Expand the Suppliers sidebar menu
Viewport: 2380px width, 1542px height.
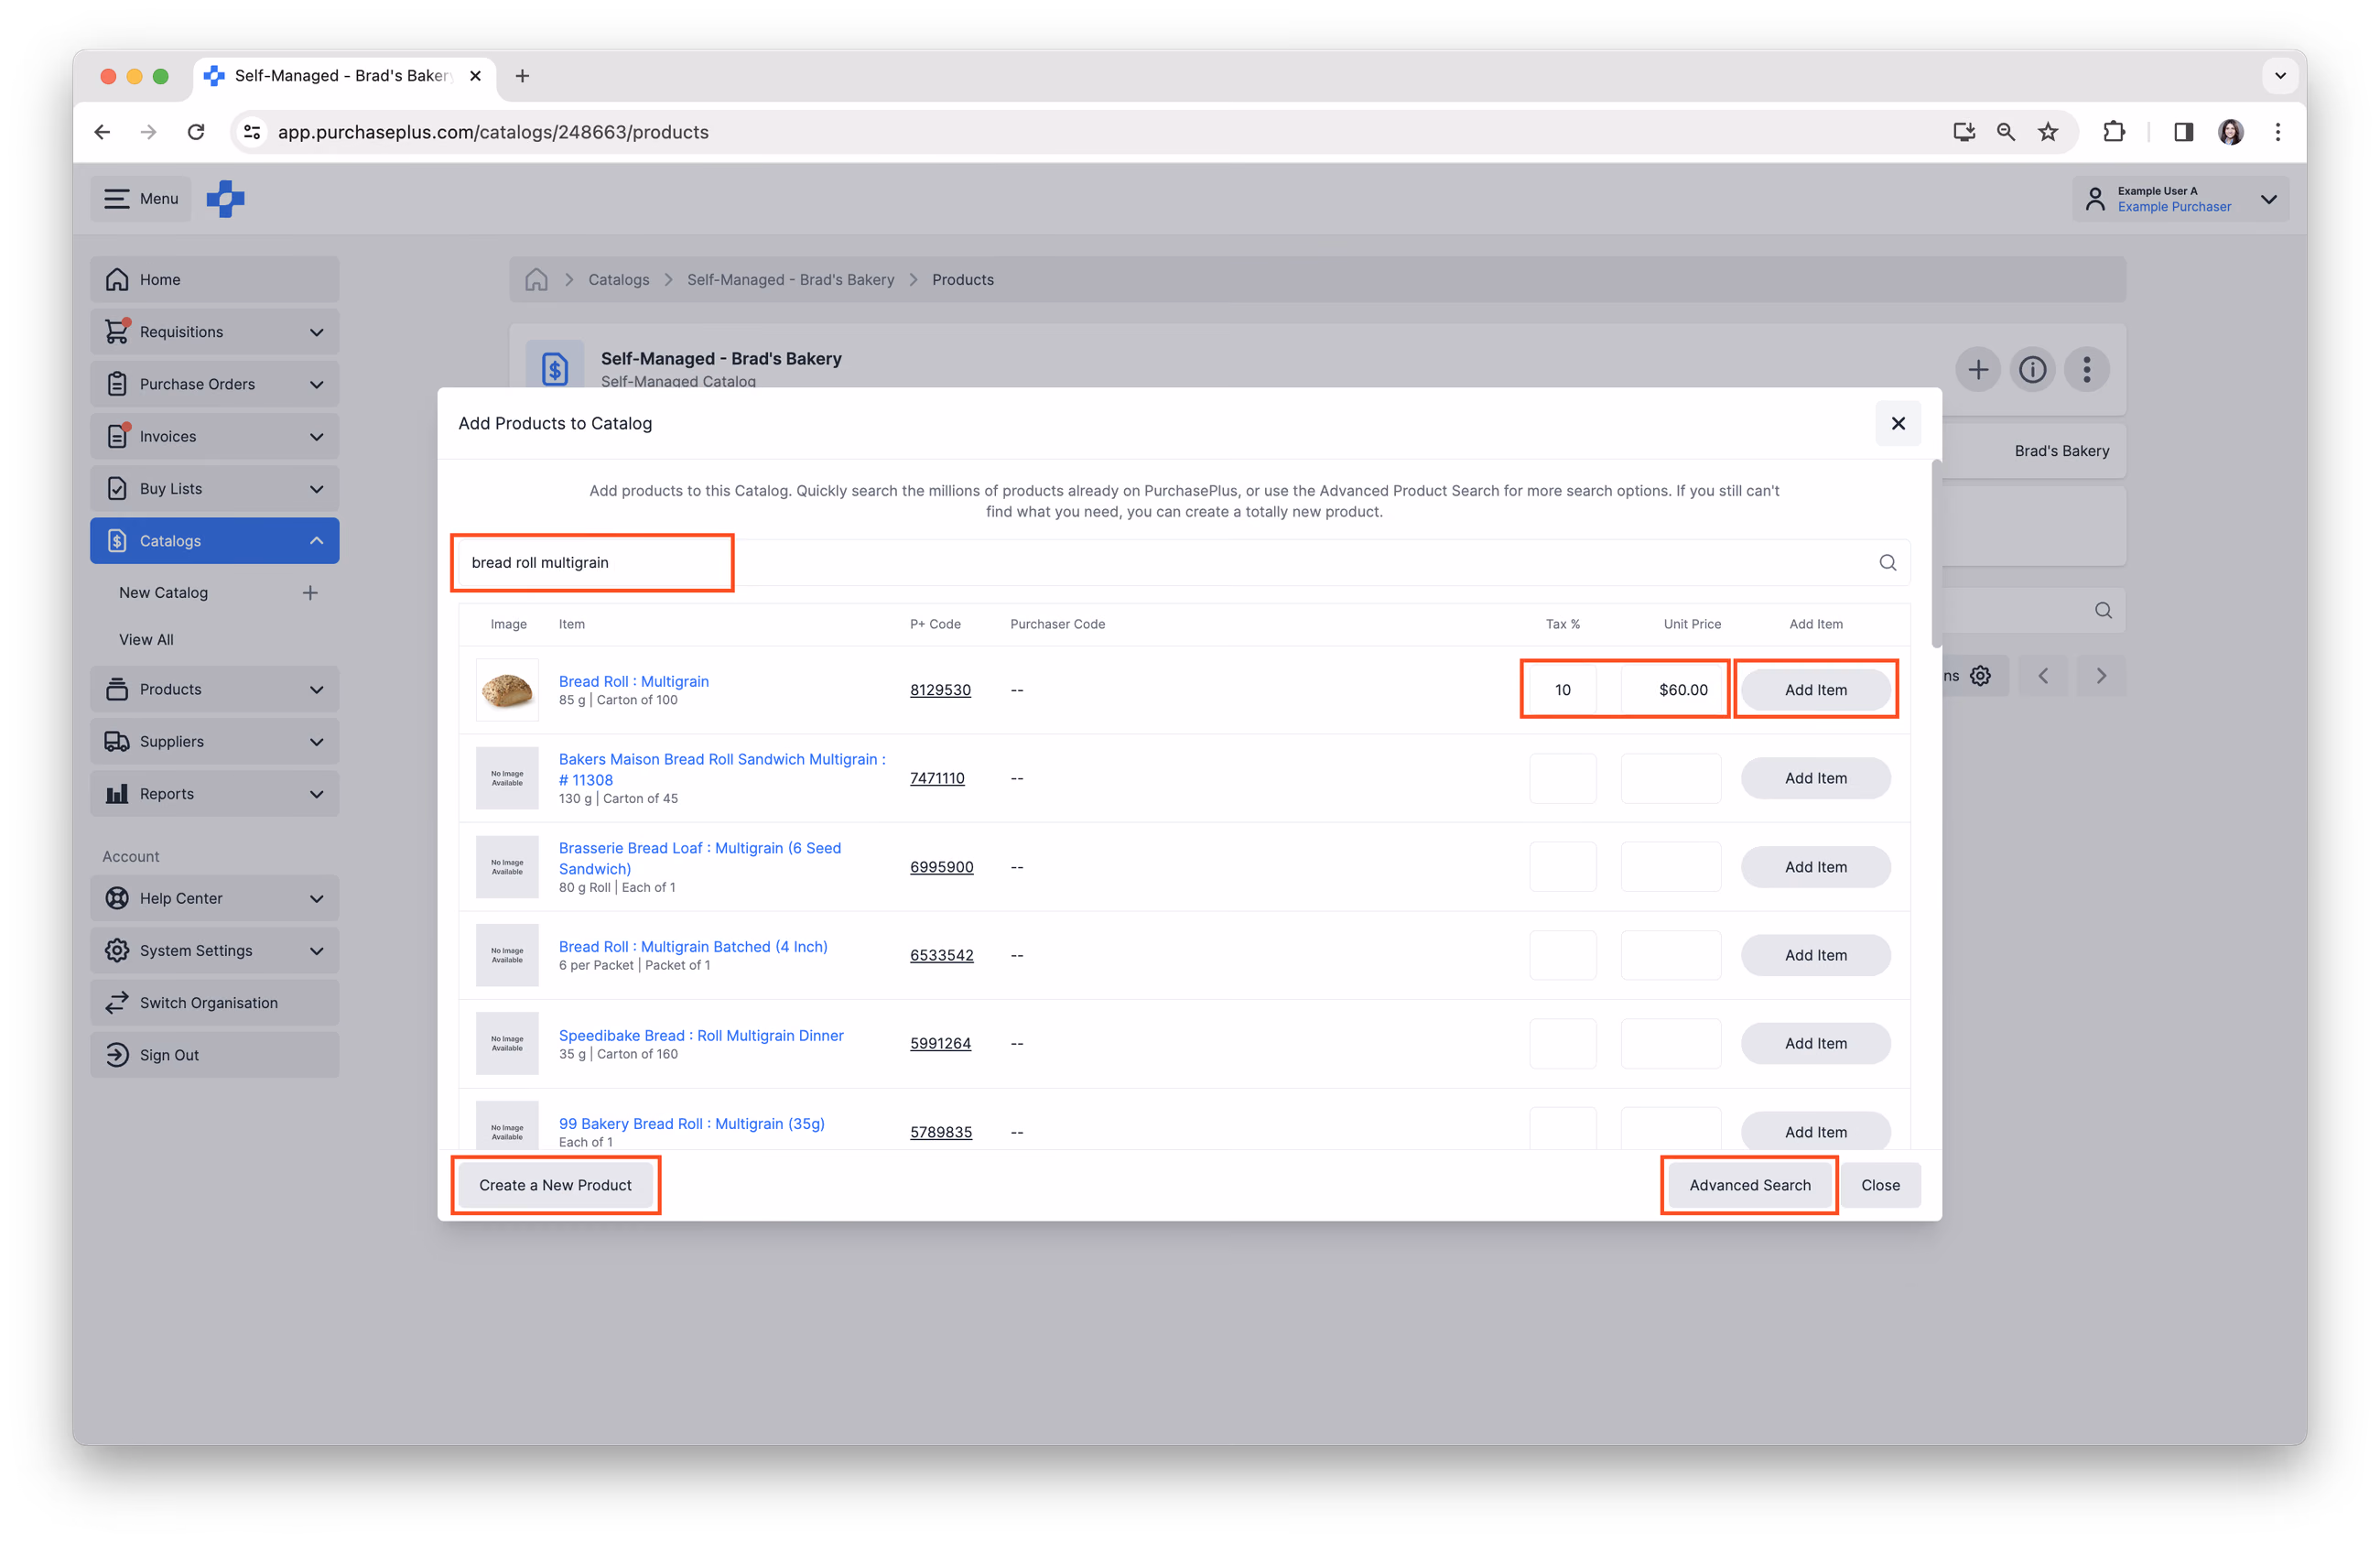pos(214,741)
